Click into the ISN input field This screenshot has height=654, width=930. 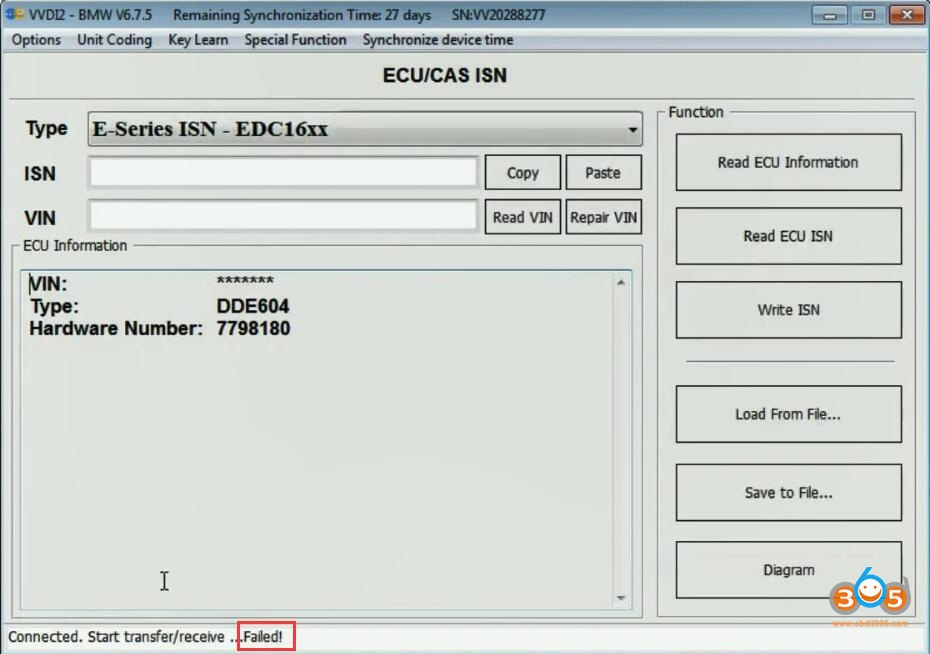pyautogui.click(x=283, y=173)
